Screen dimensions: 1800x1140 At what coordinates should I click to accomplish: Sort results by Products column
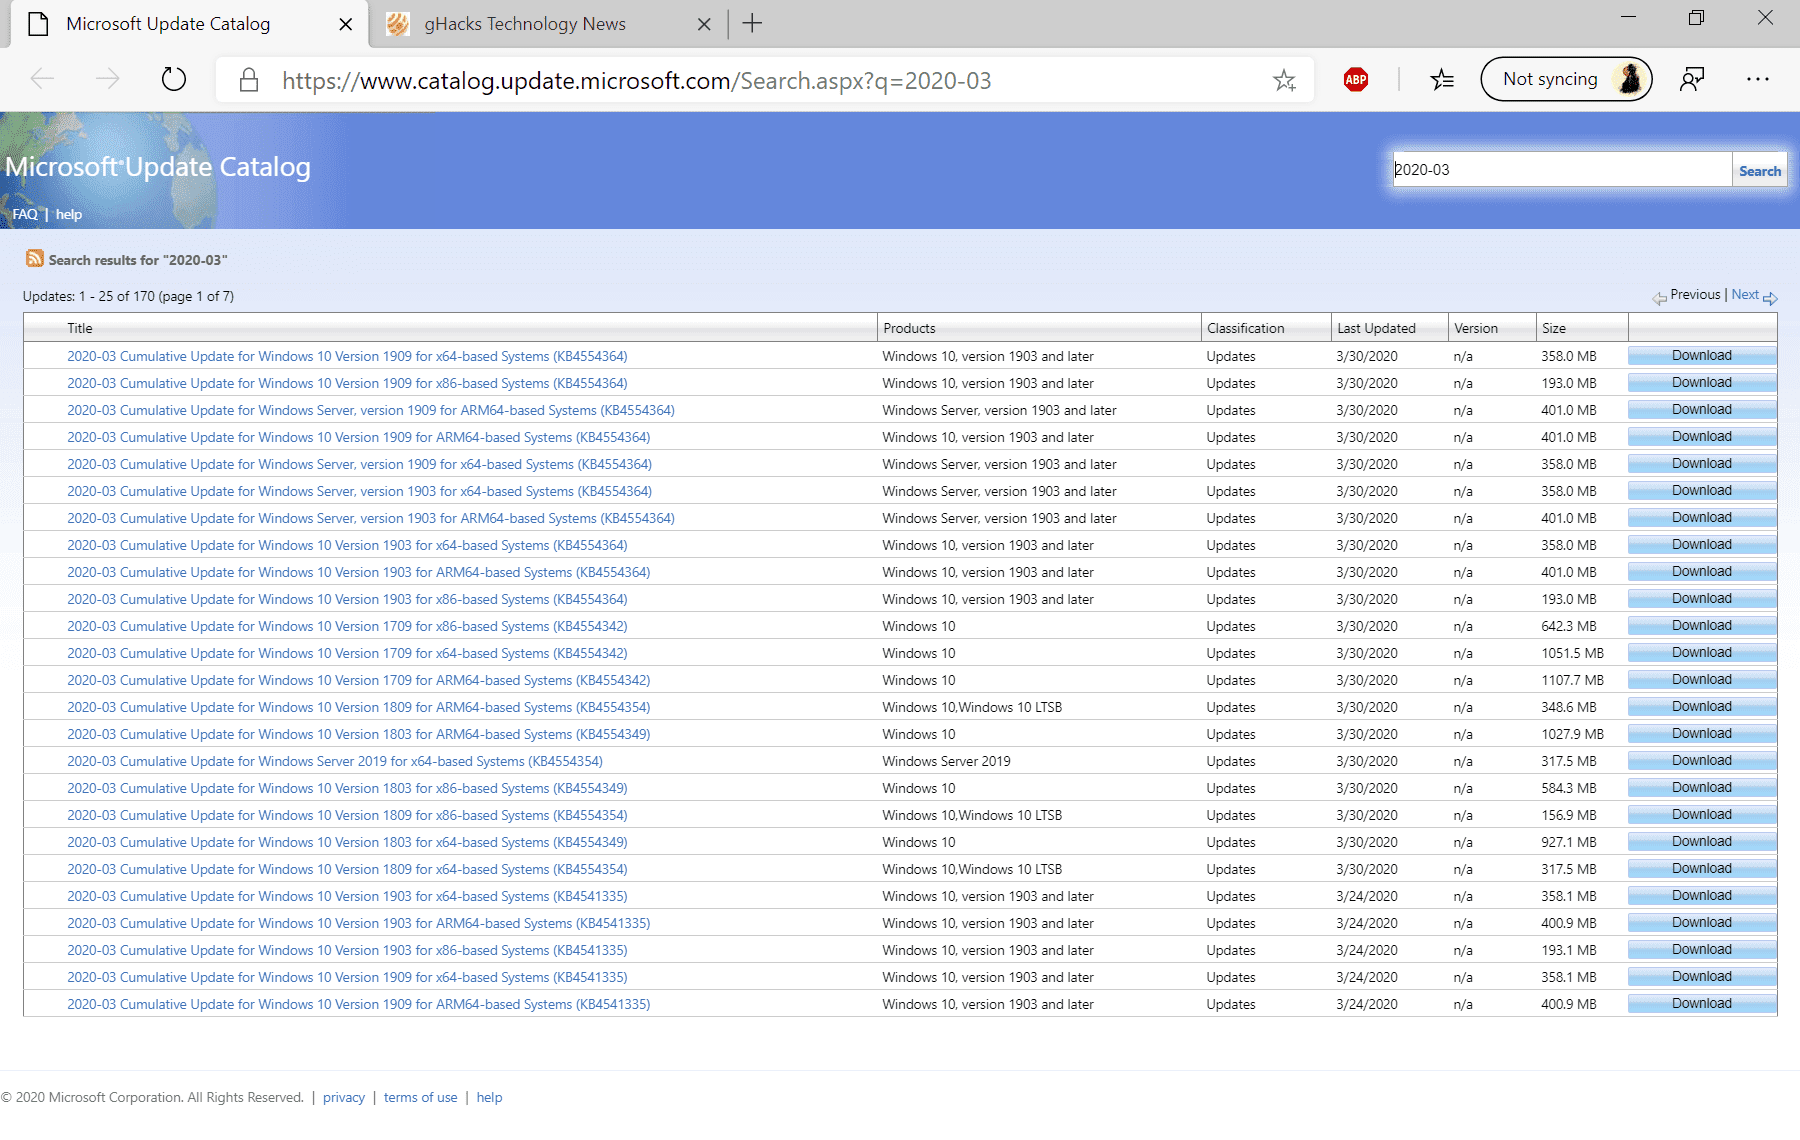[x=910, y=328]
